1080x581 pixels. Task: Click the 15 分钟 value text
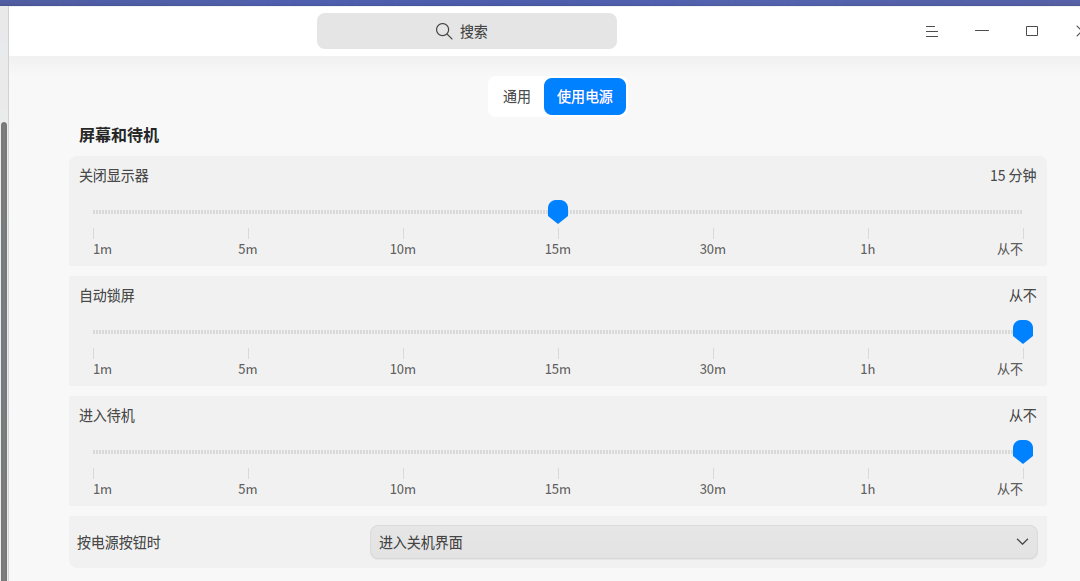pos(1013,176)
